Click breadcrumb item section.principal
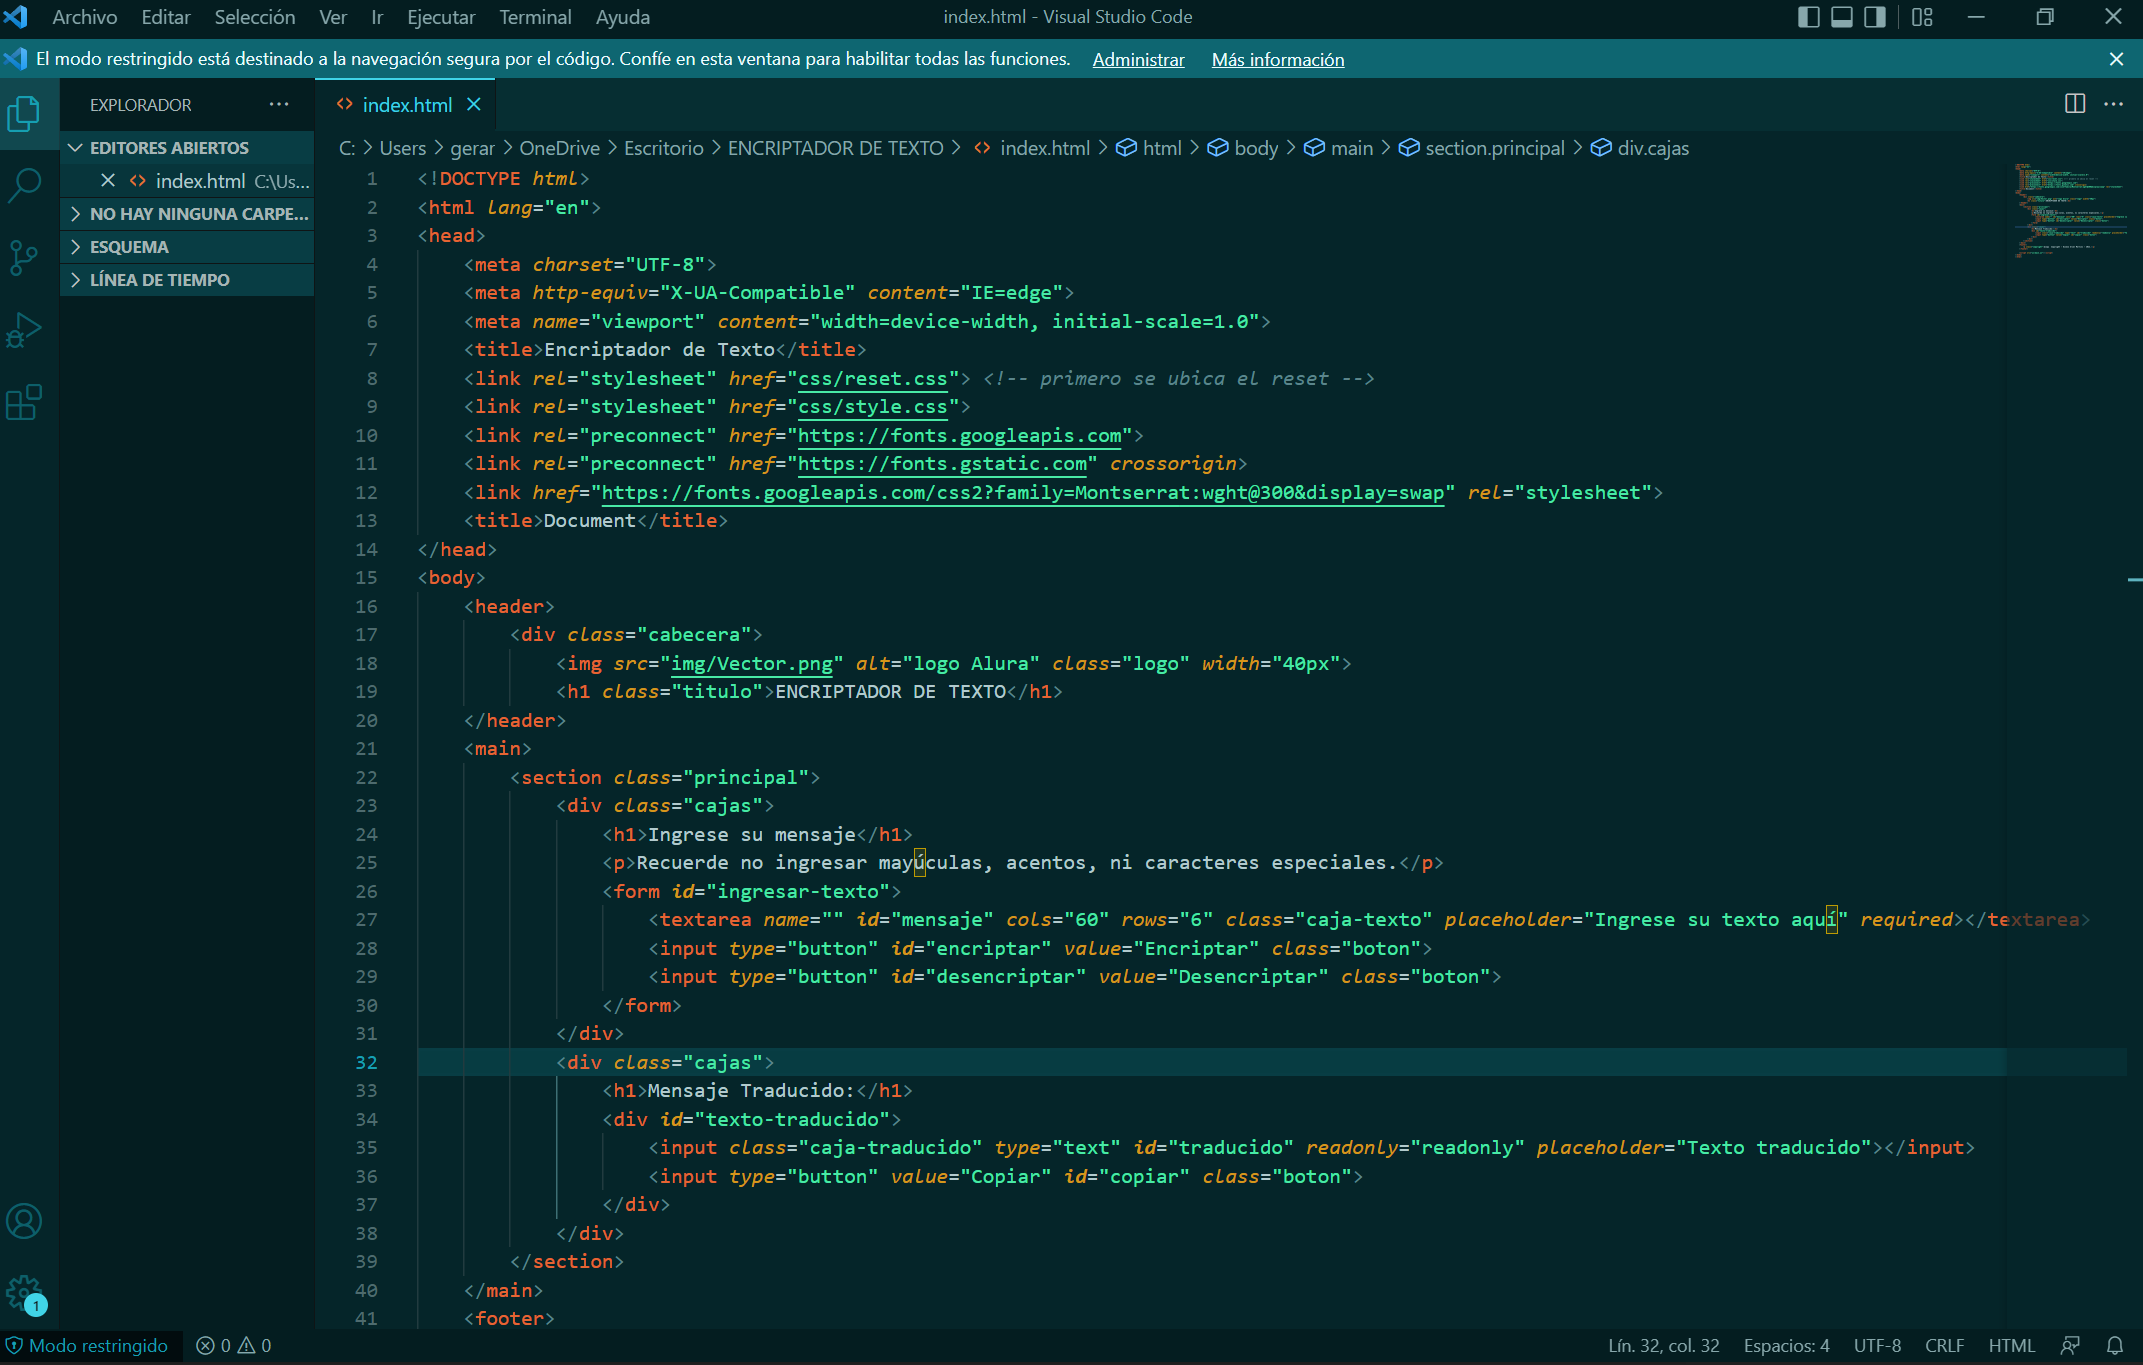This screenshot has width=2143, height=1365. click(x=1494, y=148)
